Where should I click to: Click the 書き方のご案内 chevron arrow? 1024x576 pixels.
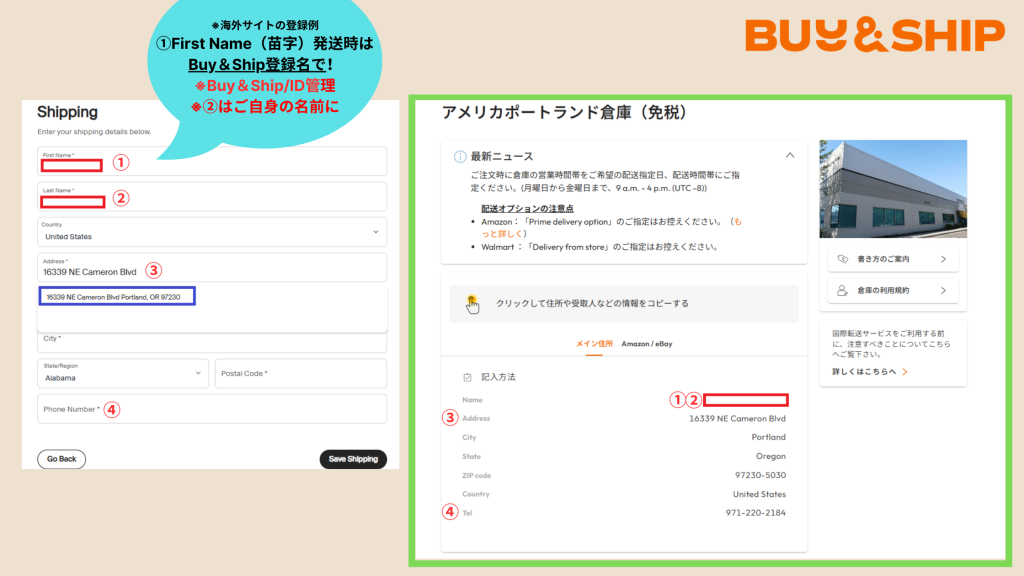point(943,259)
